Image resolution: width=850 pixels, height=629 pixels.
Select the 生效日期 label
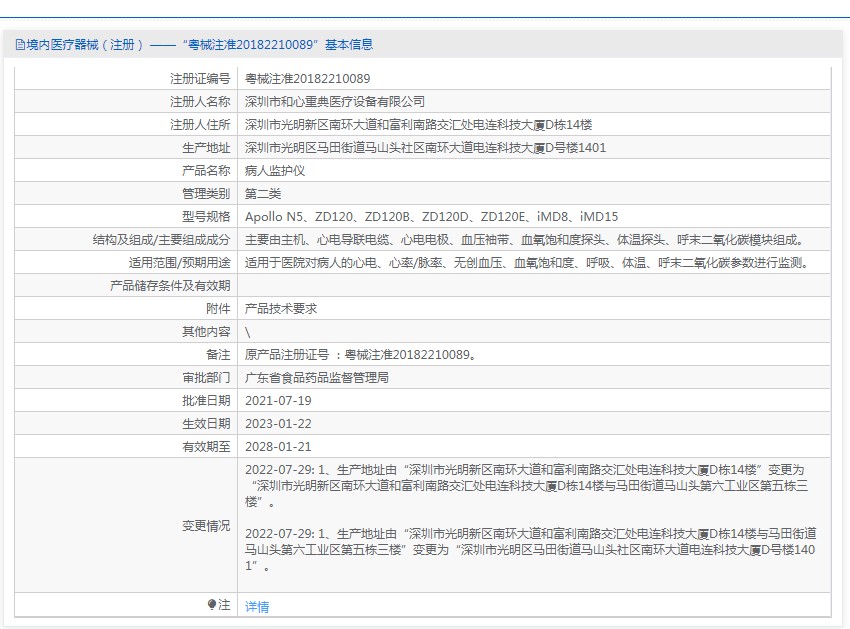pyautogui.click(x=206, y=424)
